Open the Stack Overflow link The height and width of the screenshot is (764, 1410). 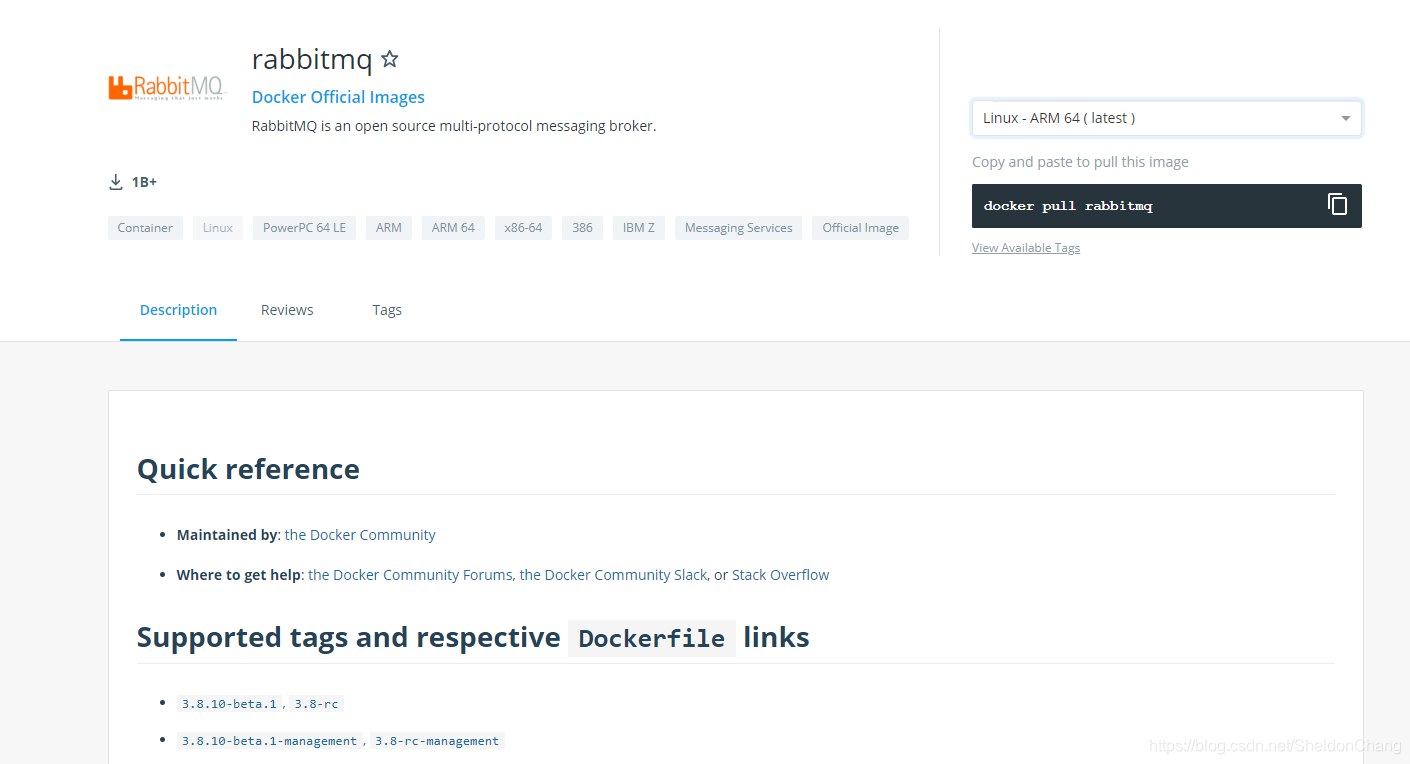[780, 575]
